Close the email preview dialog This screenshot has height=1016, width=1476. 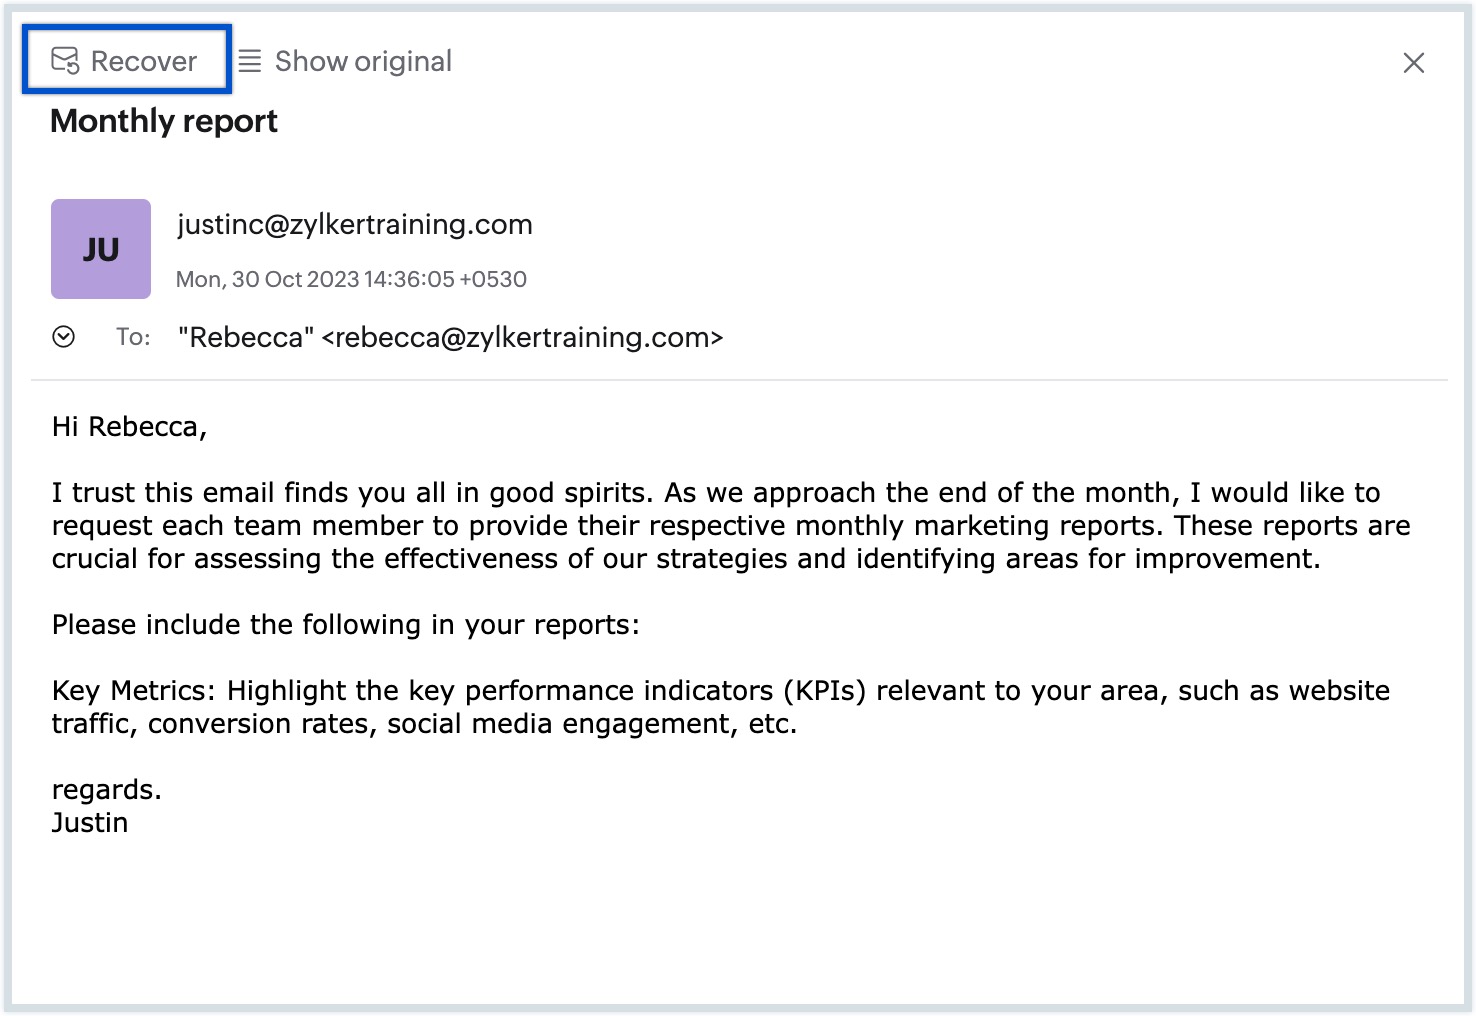1413,63
